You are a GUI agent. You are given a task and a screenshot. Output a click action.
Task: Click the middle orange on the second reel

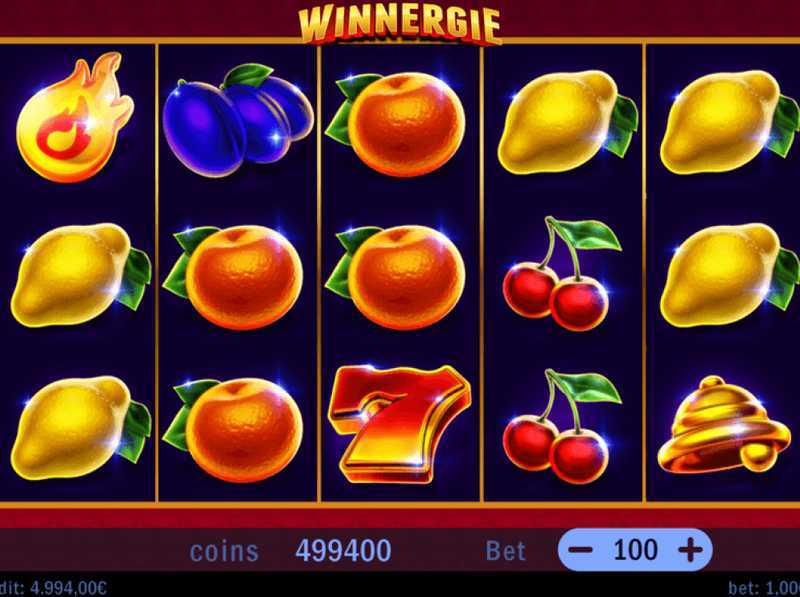[233, 277]
